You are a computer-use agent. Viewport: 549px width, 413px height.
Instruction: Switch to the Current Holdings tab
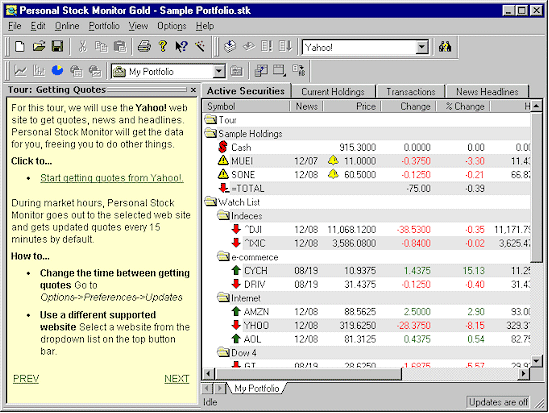[x=333, y=92]
